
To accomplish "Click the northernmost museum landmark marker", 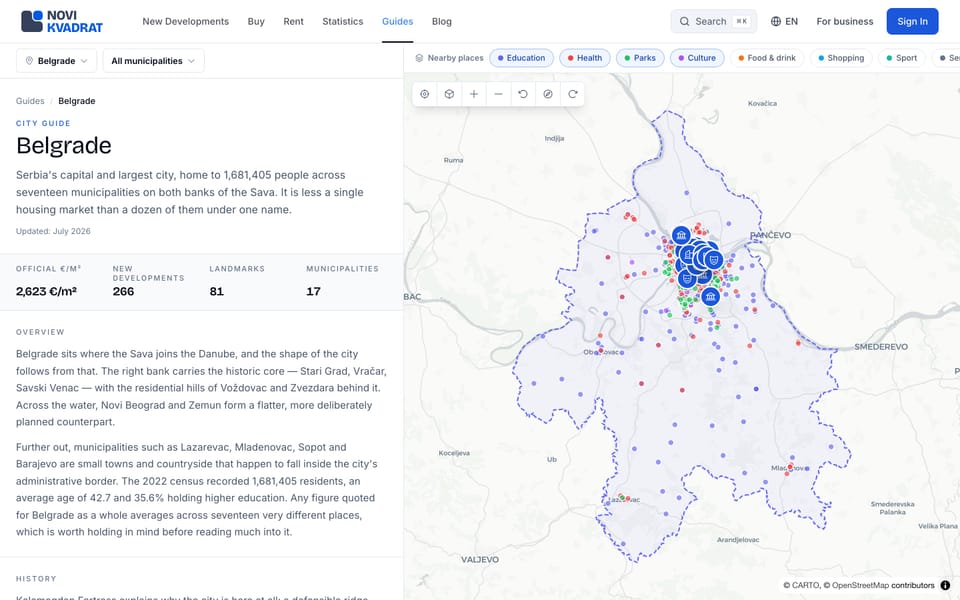I will pos(681,235).
